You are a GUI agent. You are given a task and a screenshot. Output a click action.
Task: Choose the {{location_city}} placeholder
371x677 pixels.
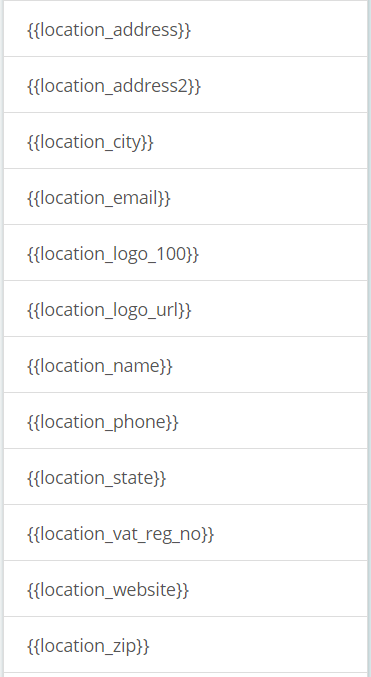point(185,141)
